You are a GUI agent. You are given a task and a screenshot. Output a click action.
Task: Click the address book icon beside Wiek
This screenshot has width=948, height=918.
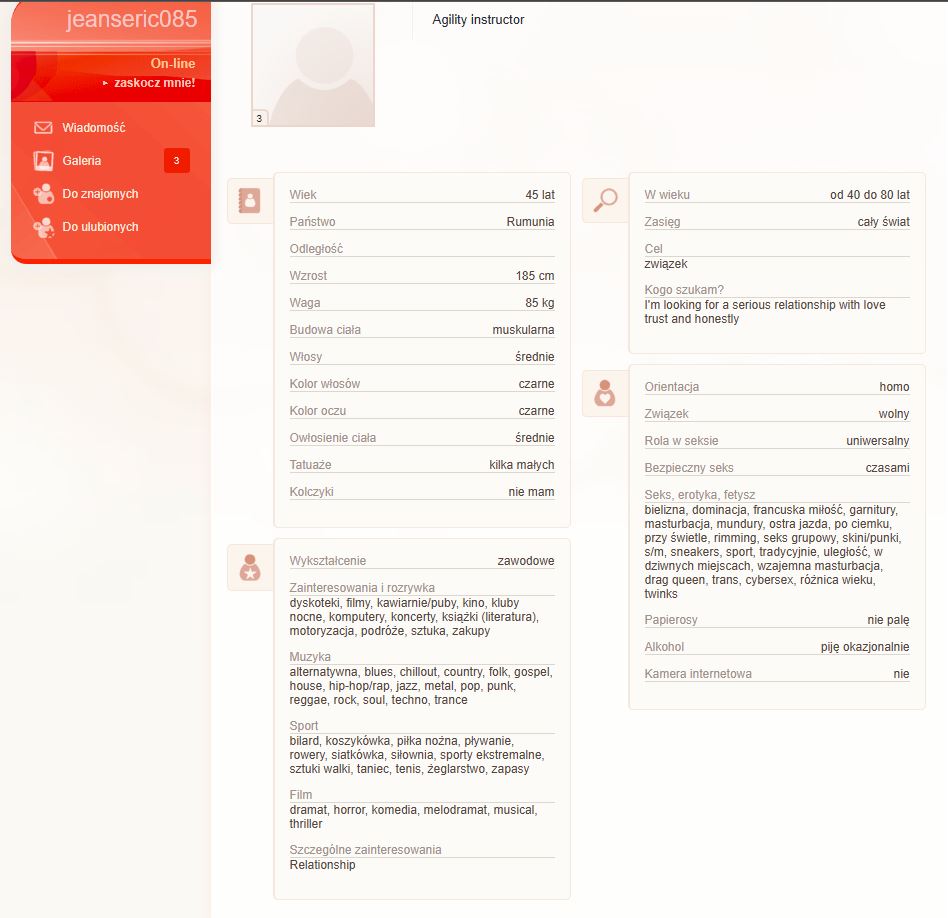pos(249,200)
